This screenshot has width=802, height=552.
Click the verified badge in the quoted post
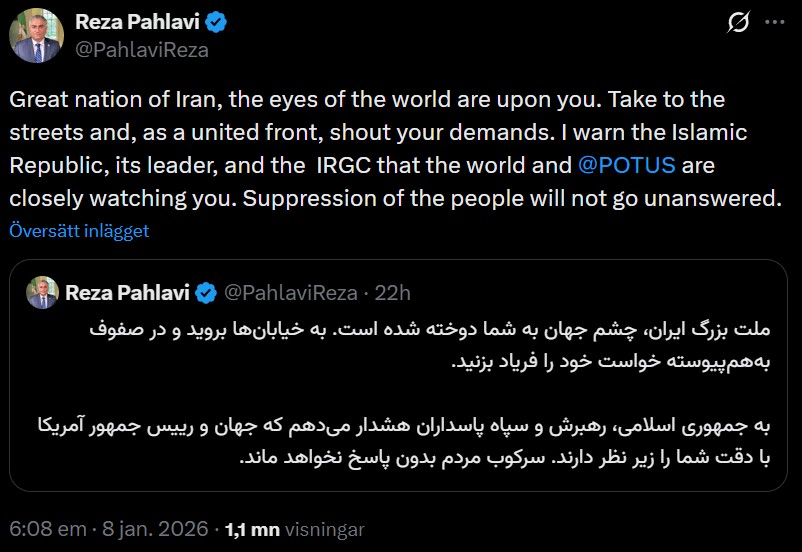click(206, 293)
